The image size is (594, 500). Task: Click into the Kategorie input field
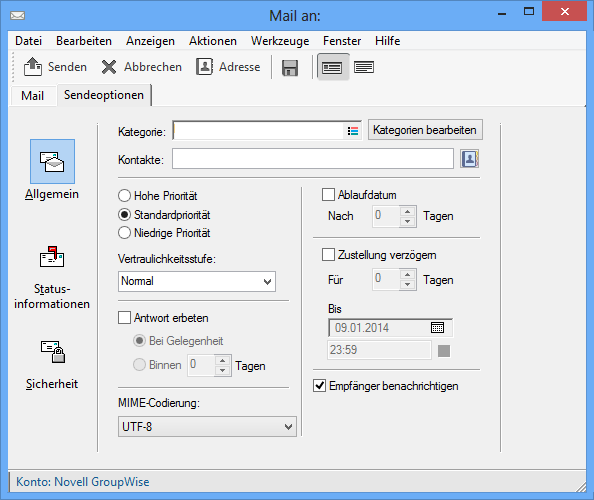tap(258, 131)
